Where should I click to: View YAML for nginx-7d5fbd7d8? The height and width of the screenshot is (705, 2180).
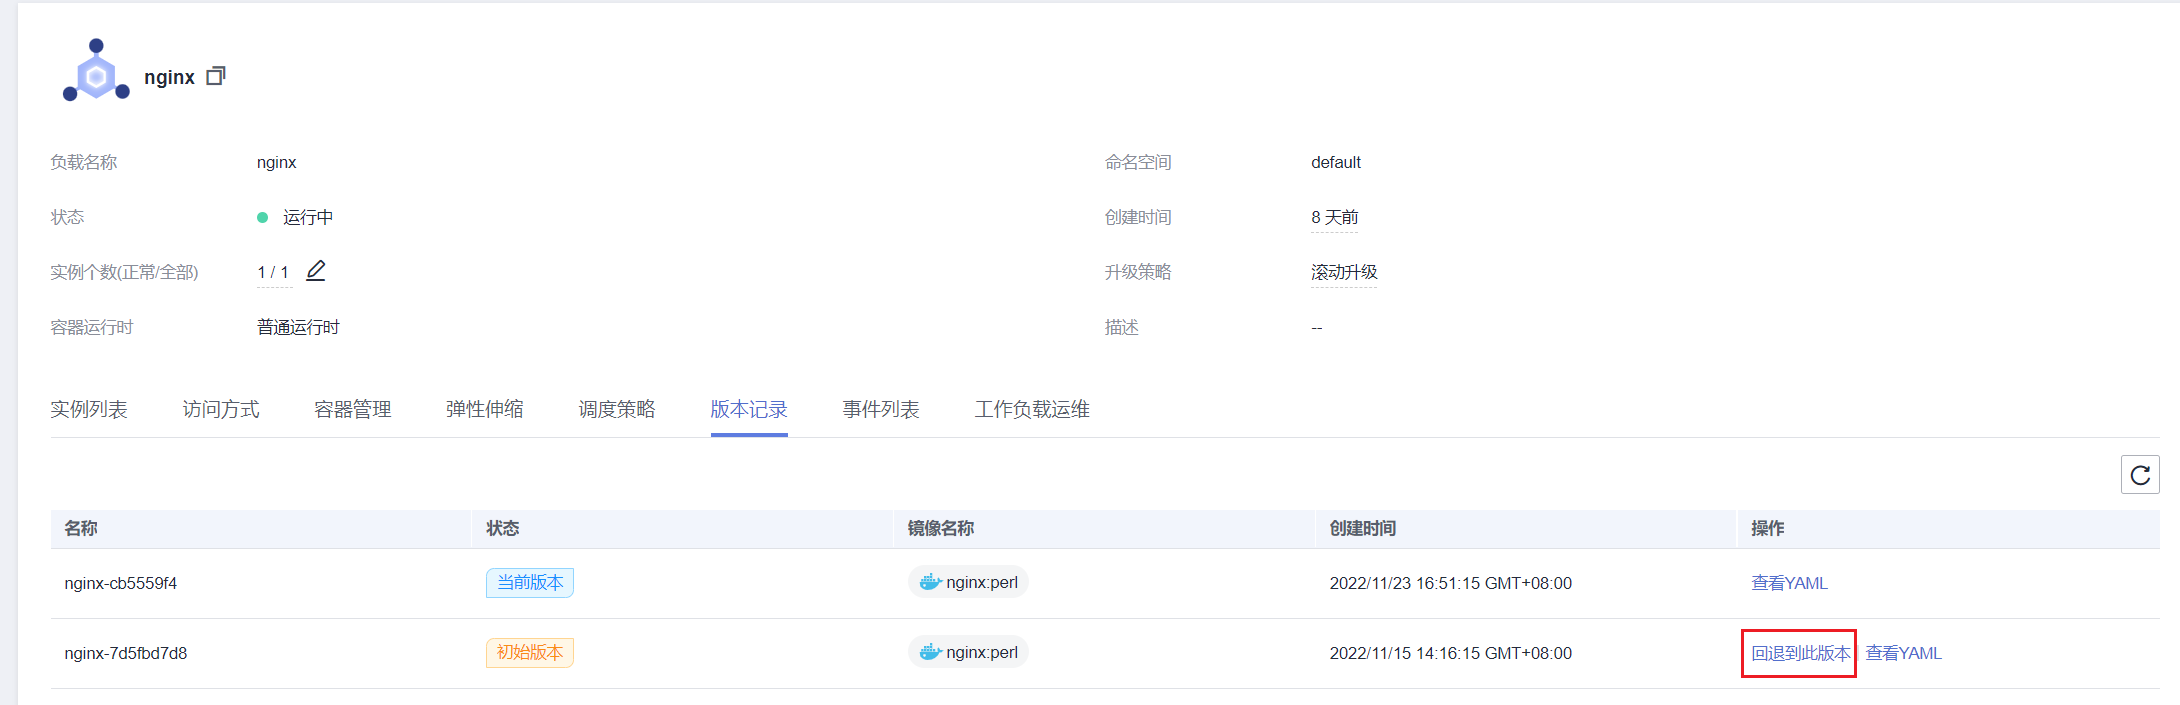[1903, 653]
